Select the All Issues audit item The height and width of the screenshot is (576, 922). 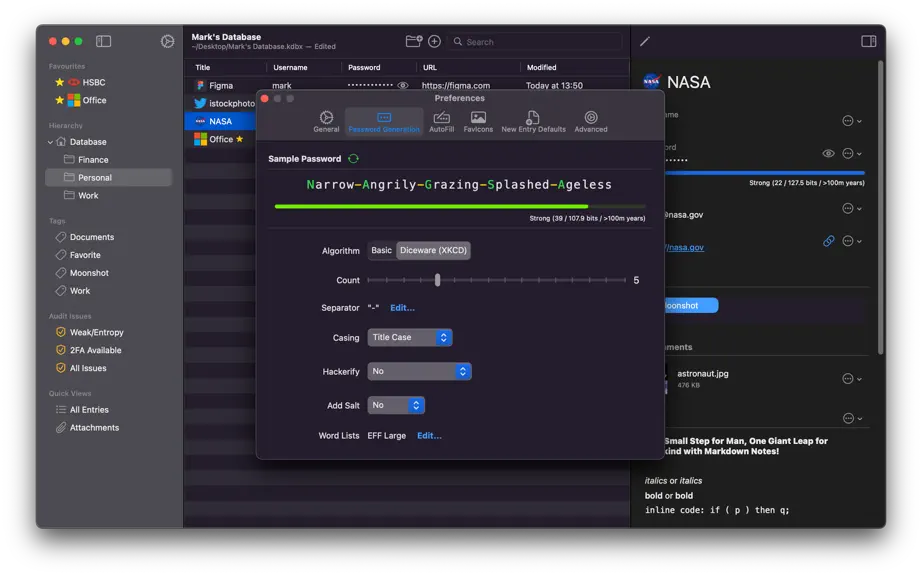coord(88,369)
